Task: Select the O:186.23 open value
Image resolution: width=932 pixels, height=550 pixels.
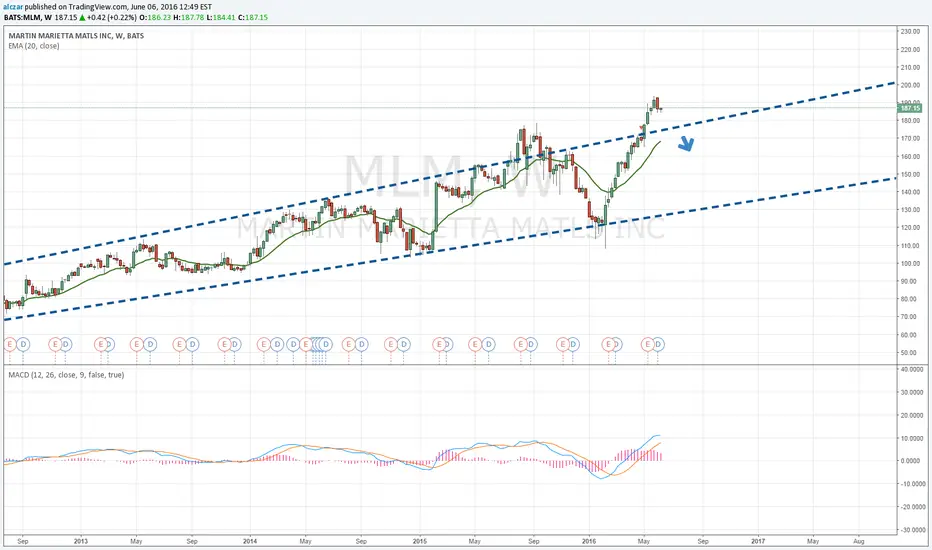Action: coord(156,17)
